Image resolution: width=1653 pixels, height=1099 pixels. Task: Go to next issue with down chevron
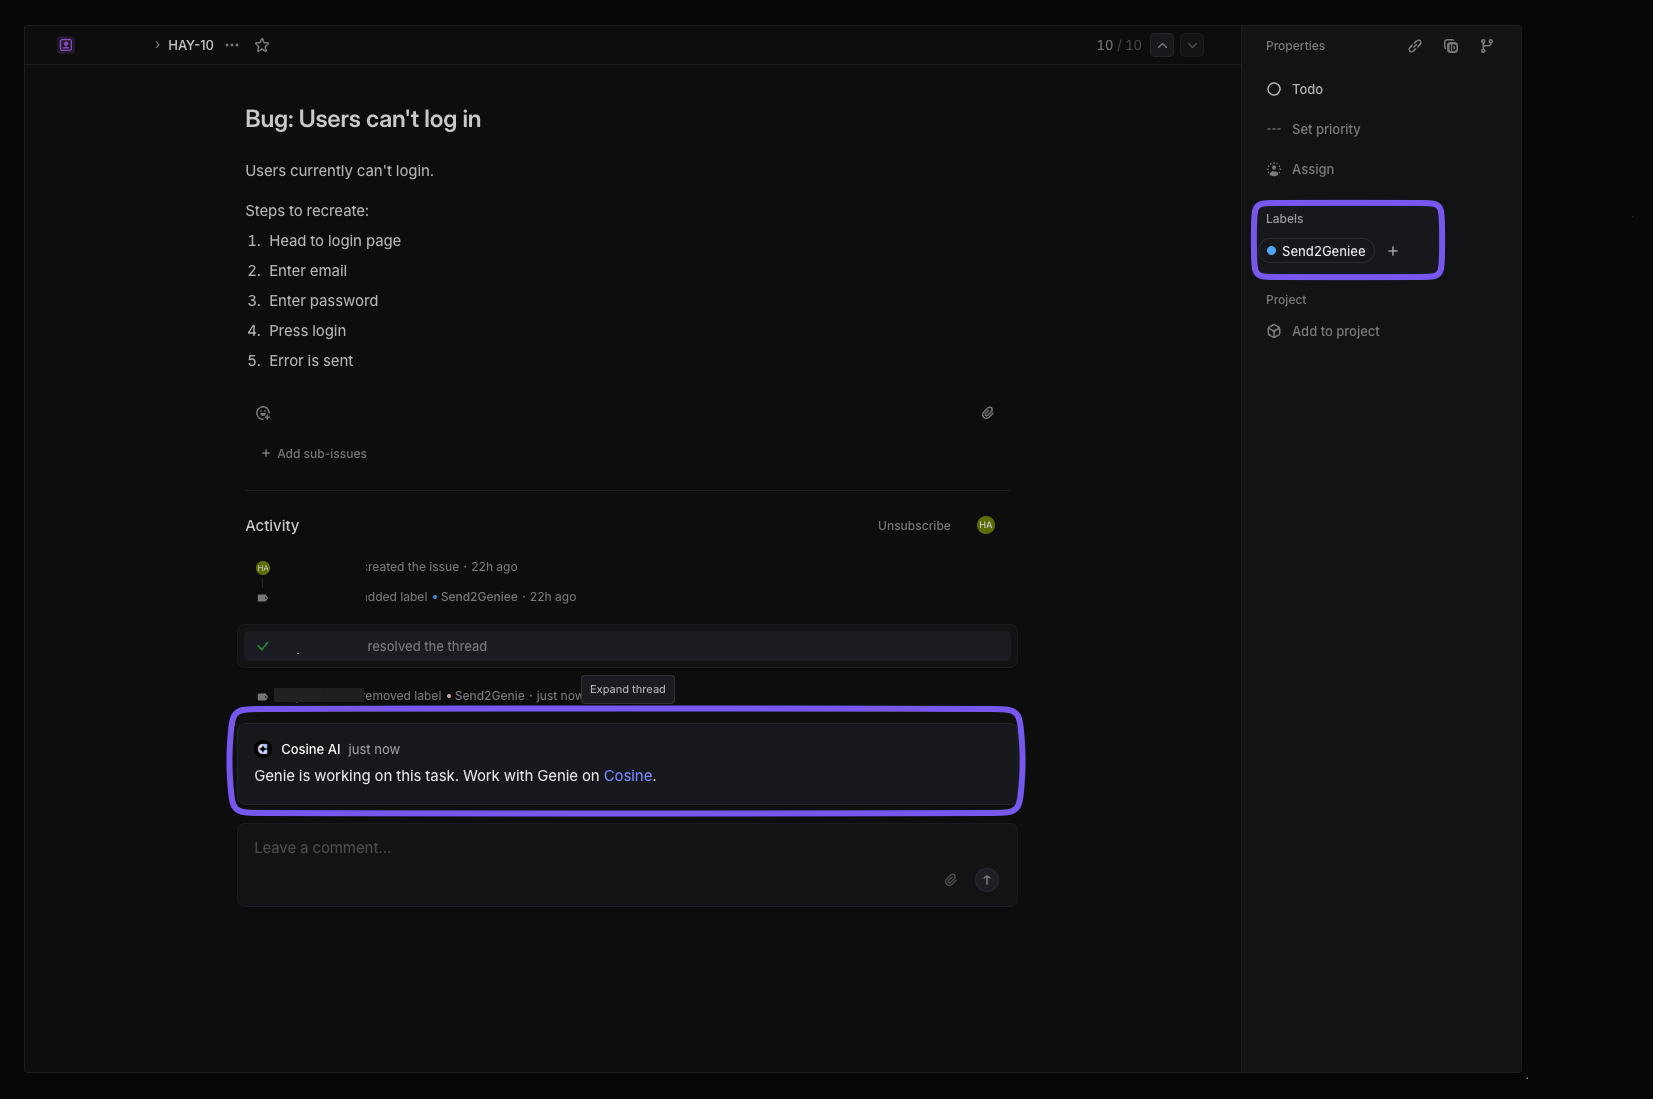point(1192,45)
